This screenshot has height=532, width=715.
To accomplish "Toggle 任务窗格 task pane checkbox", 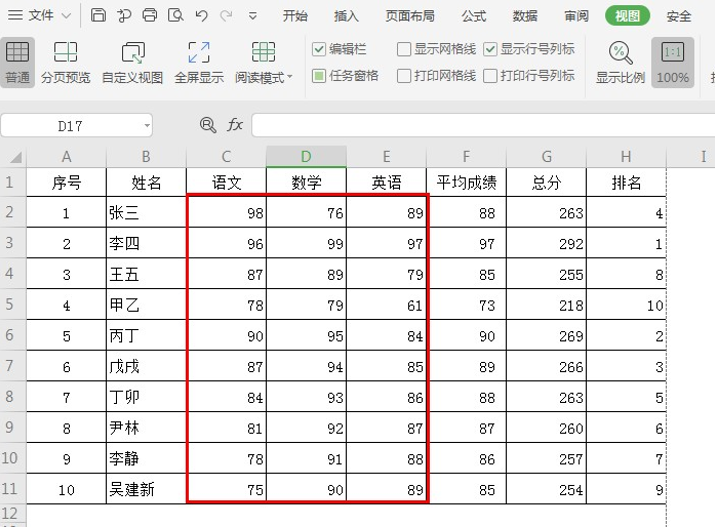I will pyautogui.click(x=319, y=76).
